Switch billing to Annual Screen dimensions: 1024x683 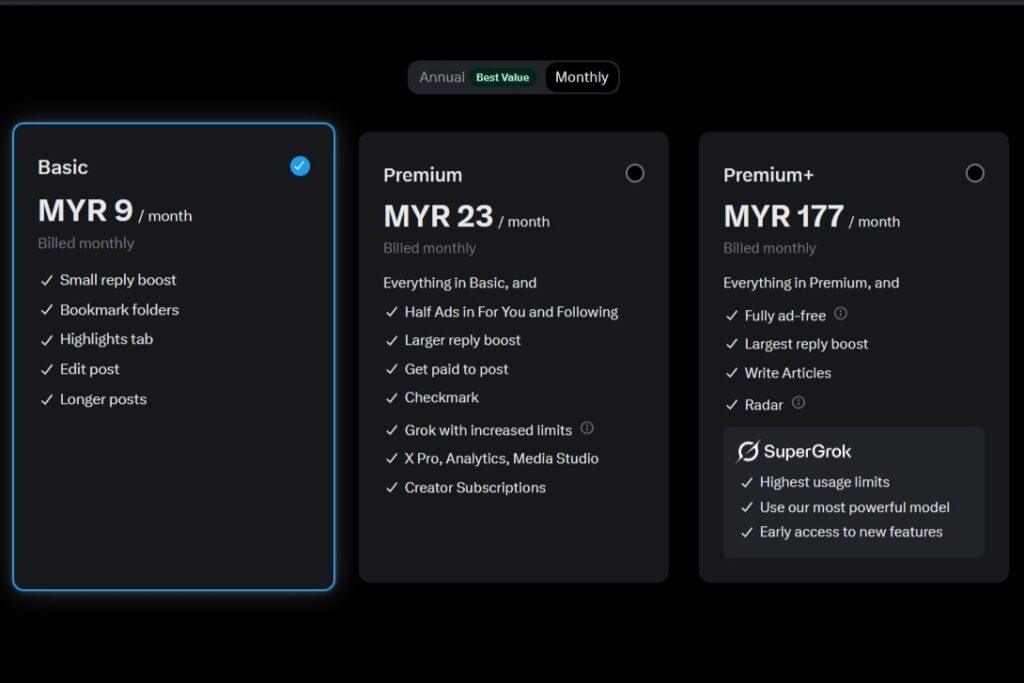[442, 77]
